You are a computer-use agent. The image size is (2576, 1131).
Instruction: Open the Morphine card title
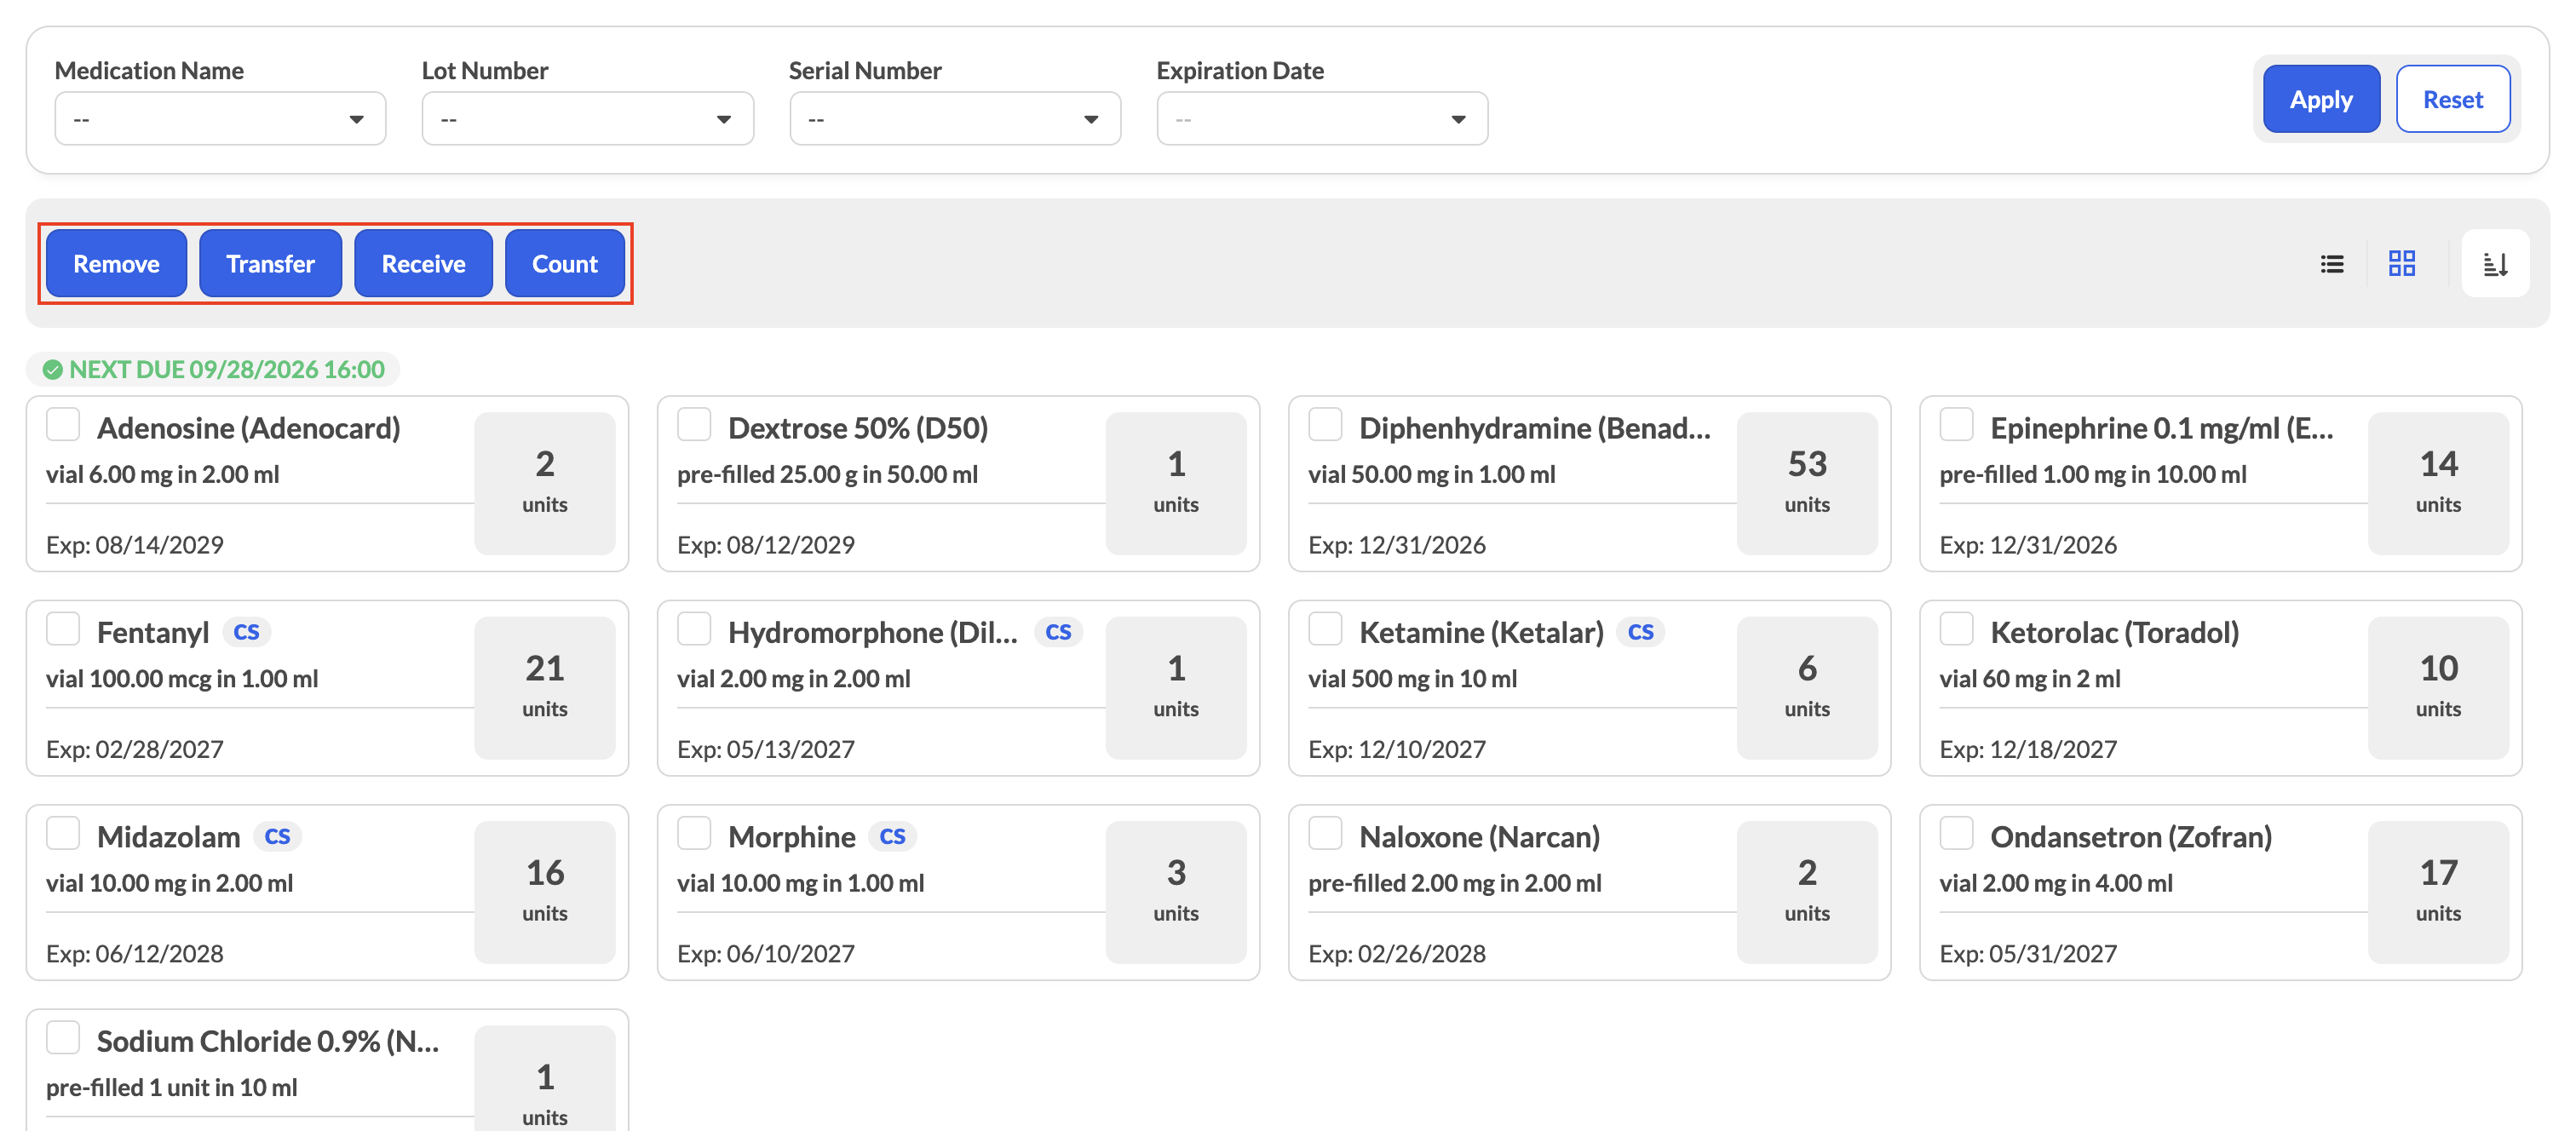pyautogui.click(x=791, y=837)
